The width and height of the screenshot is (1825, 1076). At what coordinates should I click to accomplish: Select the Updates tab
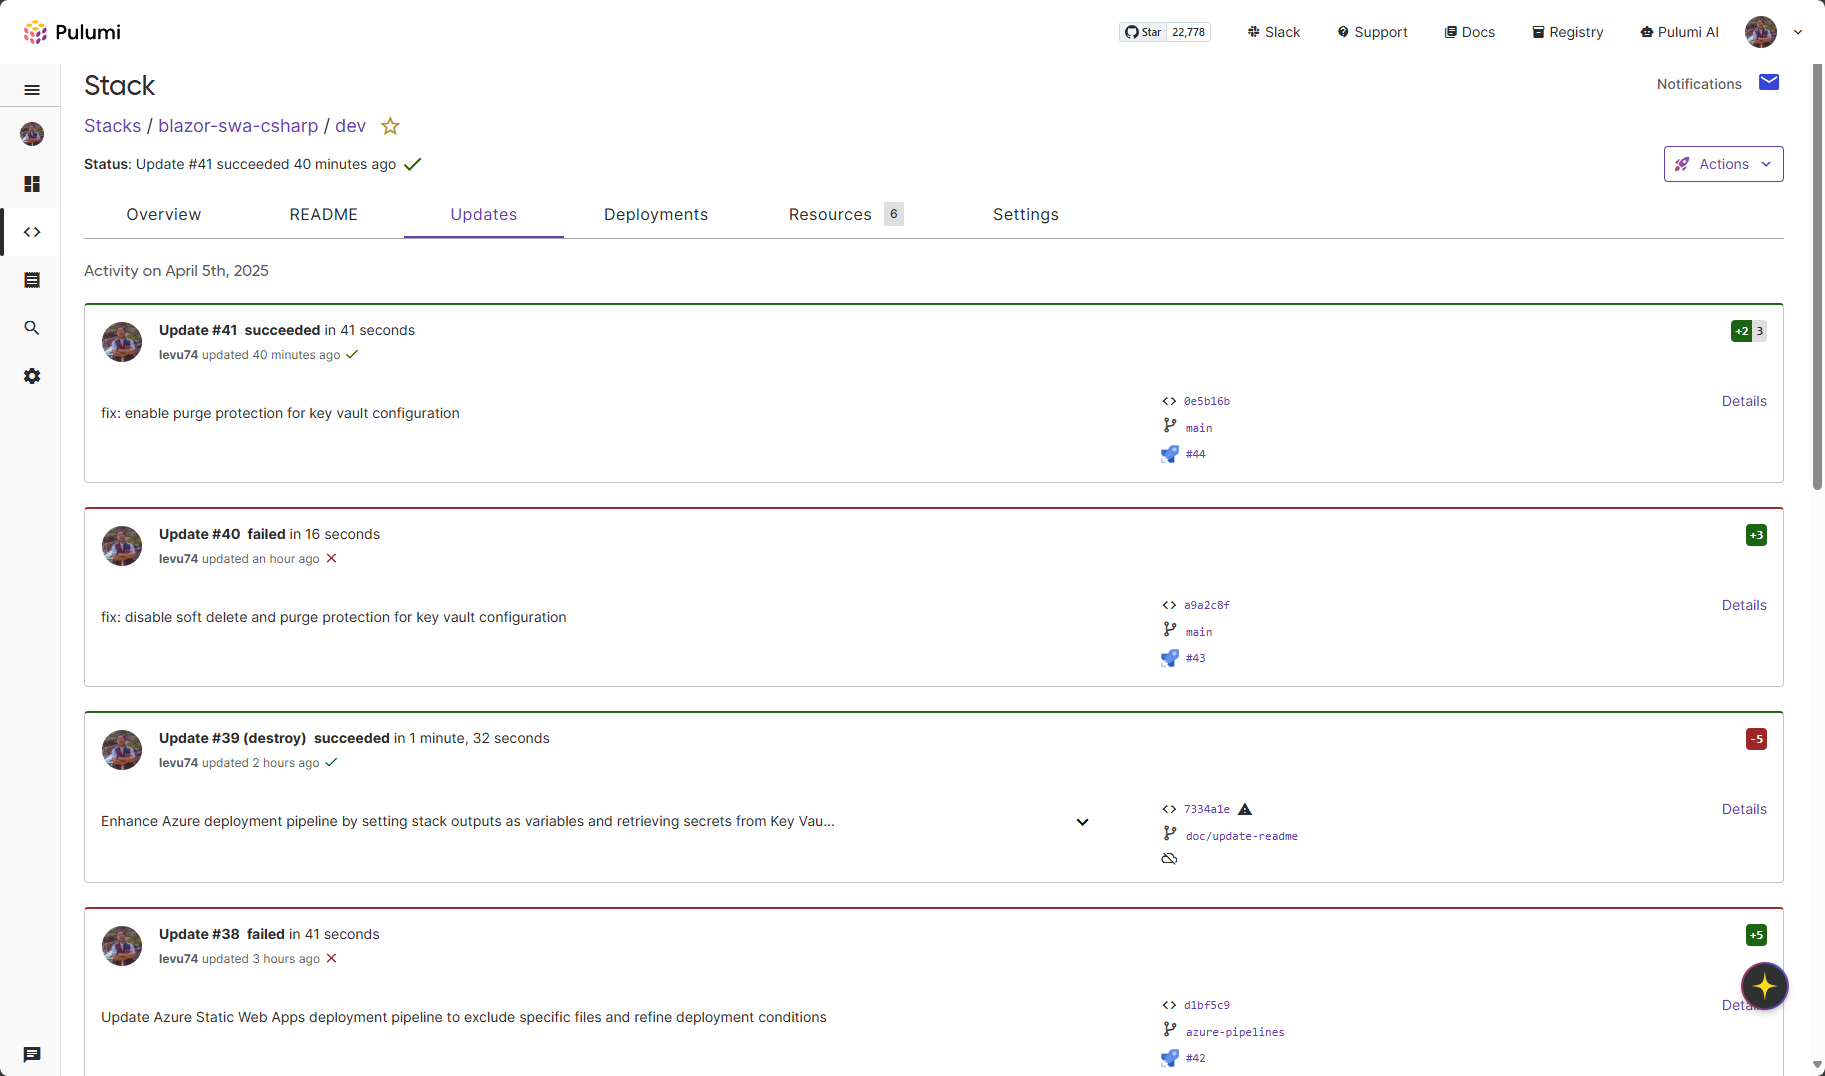tap(484, 214)
